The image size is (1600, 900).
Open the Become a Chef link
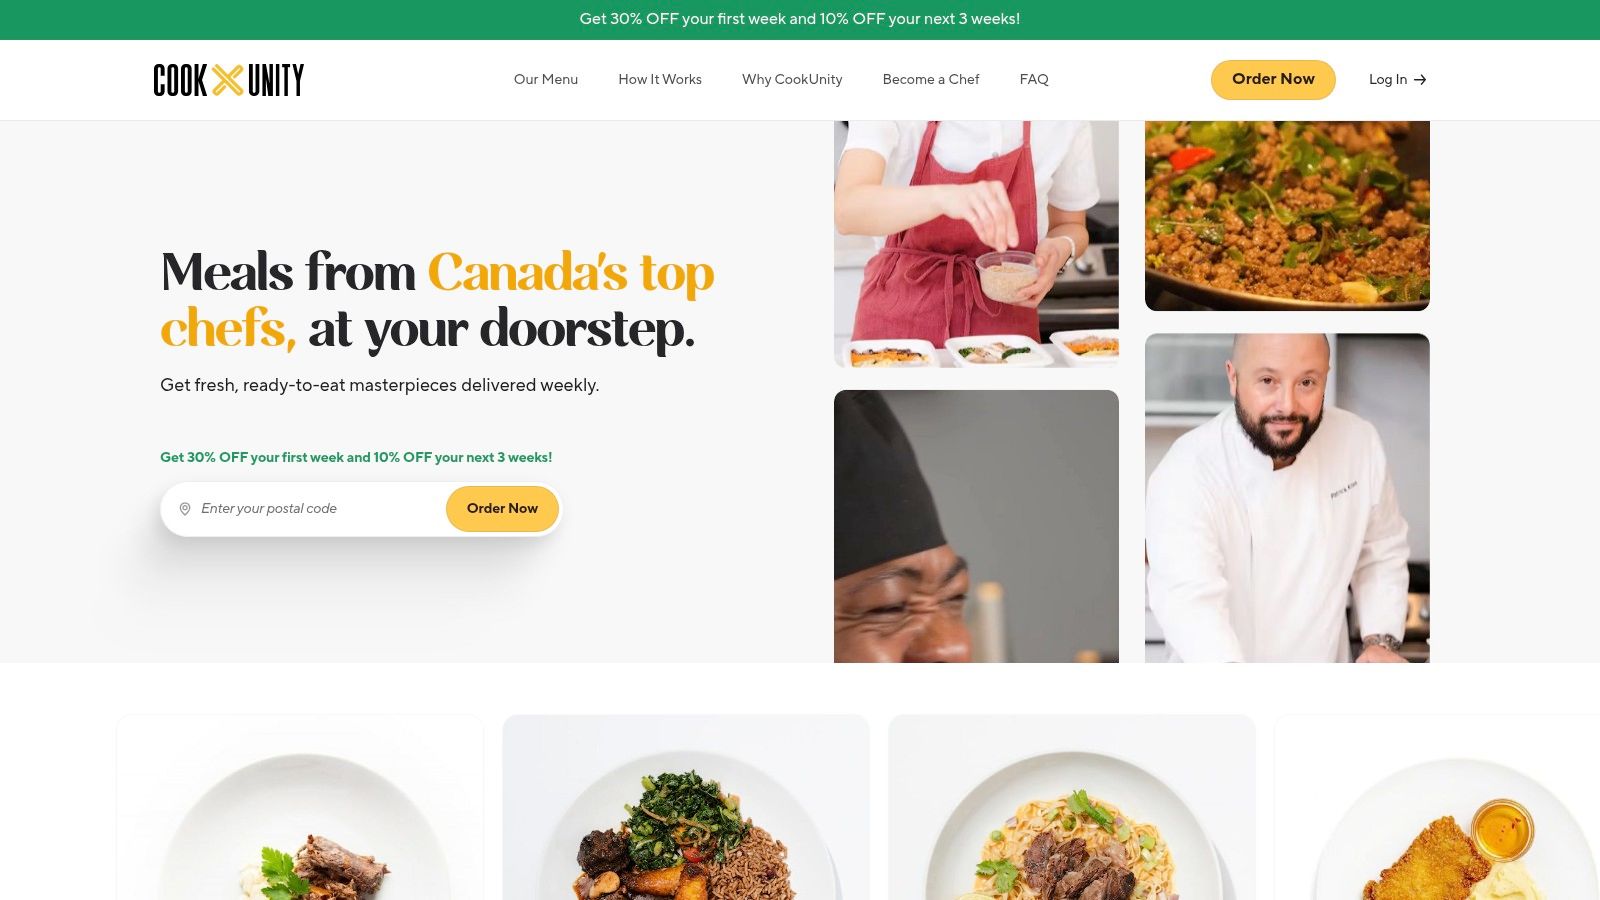931,79
